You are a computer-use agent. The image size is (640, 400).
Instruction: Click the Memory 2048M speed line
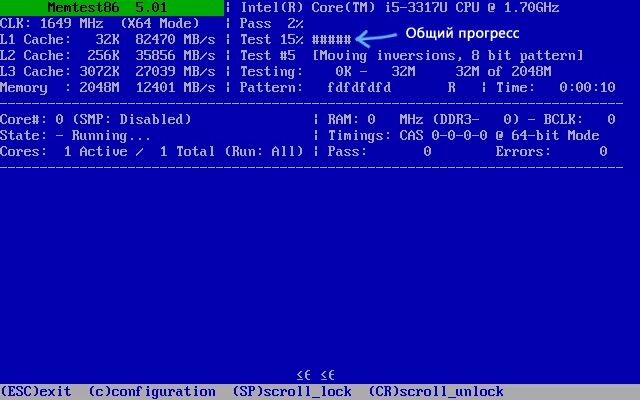coord(107,87)
